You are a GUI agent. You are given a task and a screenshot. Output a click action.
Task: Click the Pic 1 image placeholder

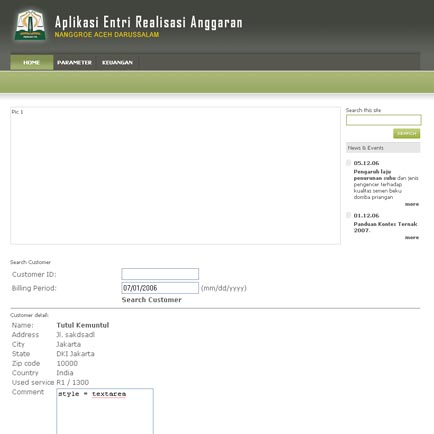pyautogui.click(x=175, y=176)
